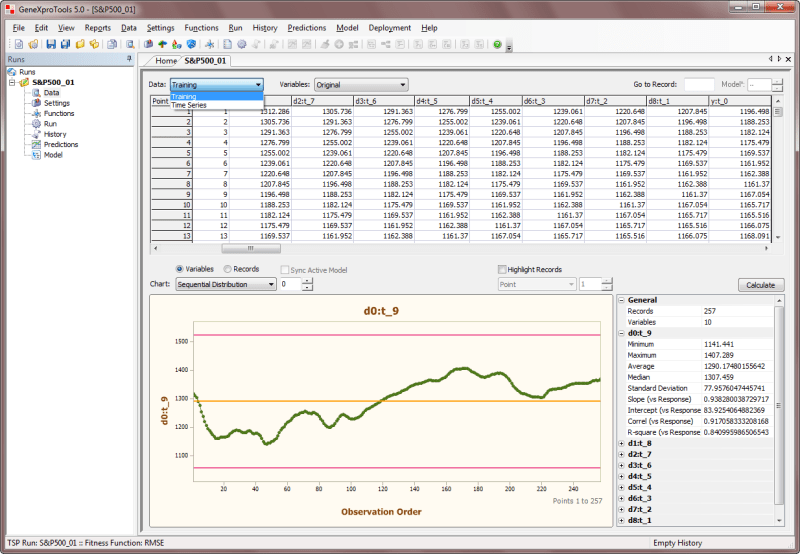Collapse the d0:t_9 statistics group
This screenshot has width=800, height=554.
[621, 333]
